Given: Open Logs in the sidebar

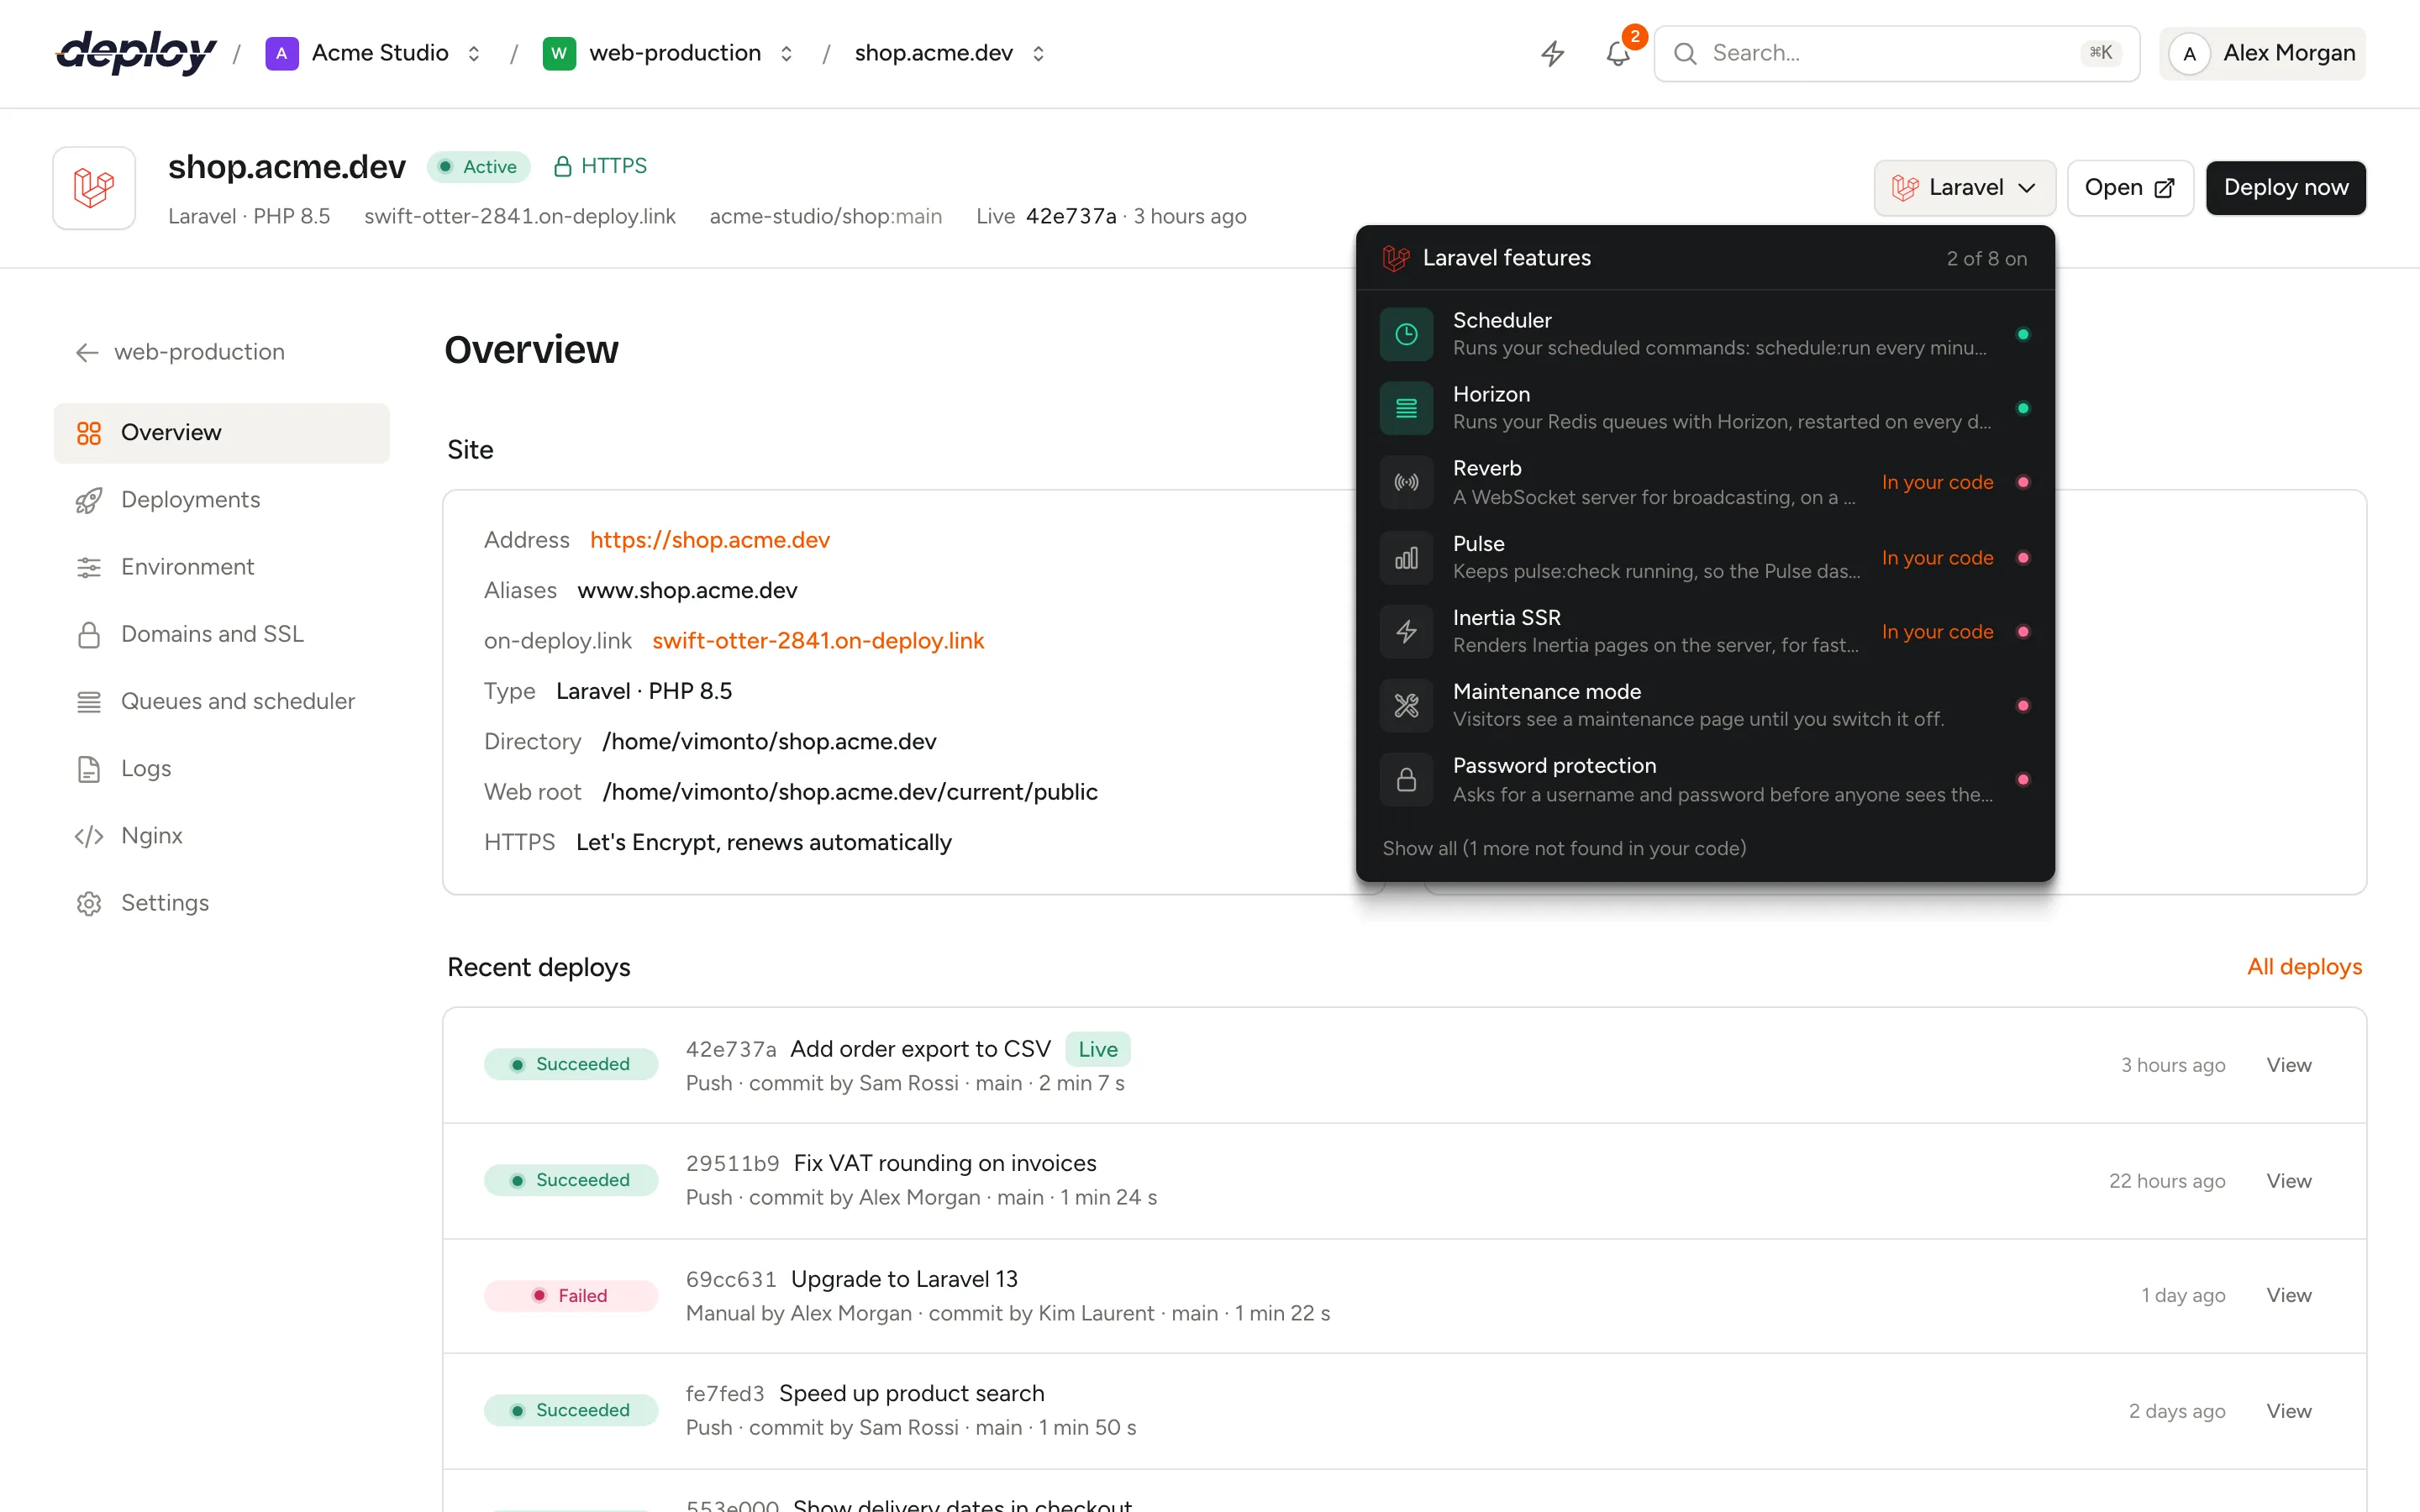Looking at the screenshot, I should [221, 769].
